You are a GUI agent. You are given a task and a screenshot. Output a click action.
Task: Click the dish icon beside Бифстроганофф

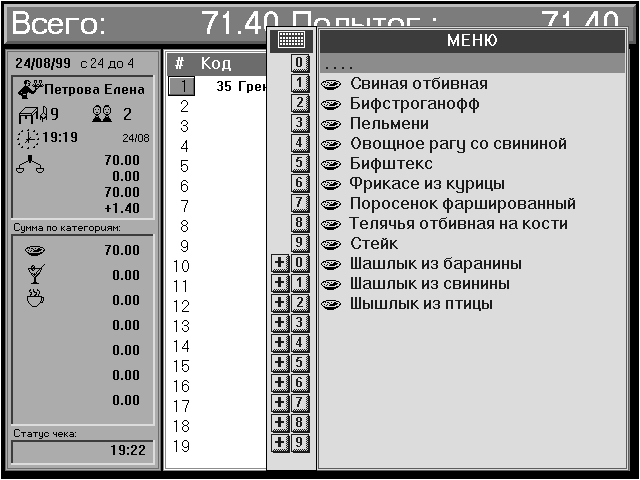331,104
